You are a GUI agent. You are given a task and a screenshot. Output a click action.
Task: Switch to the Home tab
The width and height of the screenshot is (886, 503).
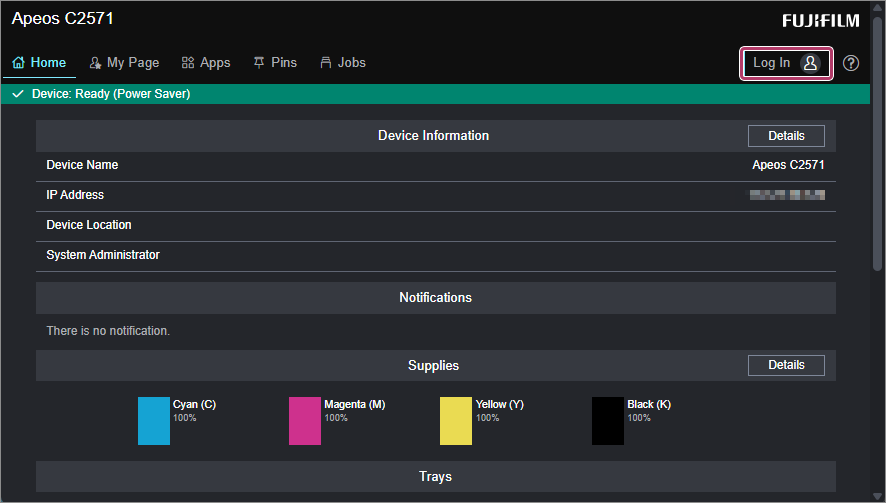(x=40, y=63)
